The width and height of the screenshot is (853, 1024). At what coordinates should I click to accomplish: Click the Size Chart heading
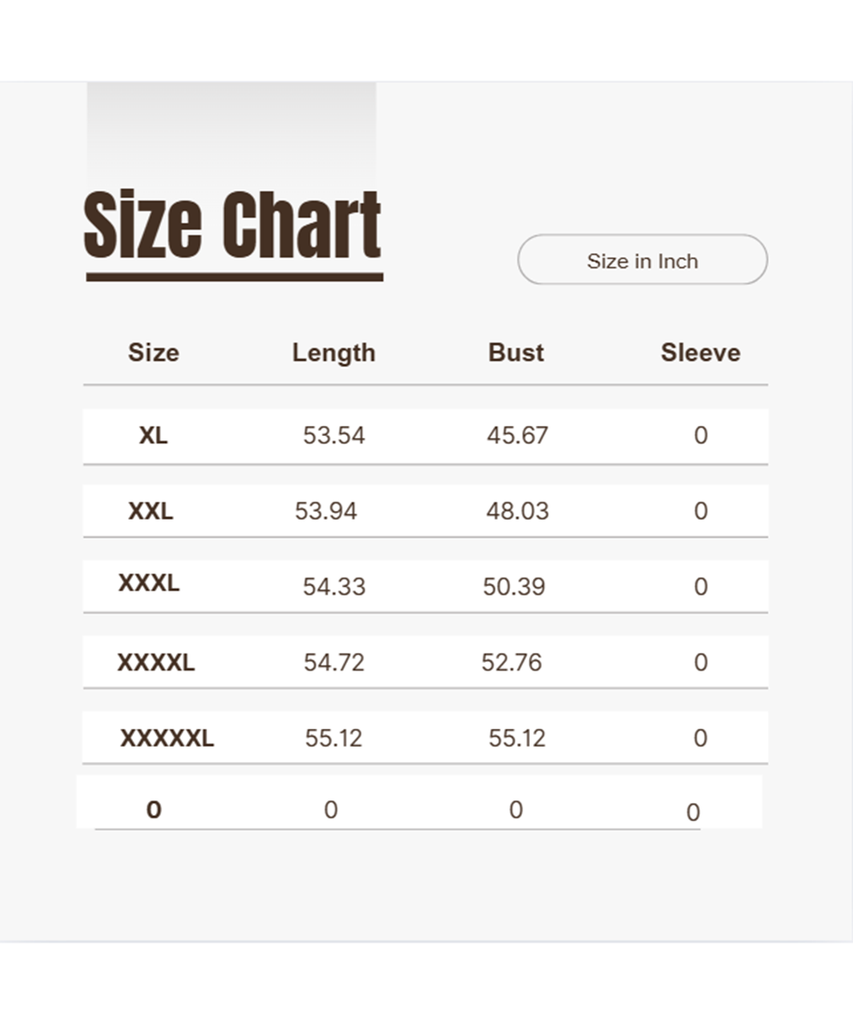click(233, 226)
